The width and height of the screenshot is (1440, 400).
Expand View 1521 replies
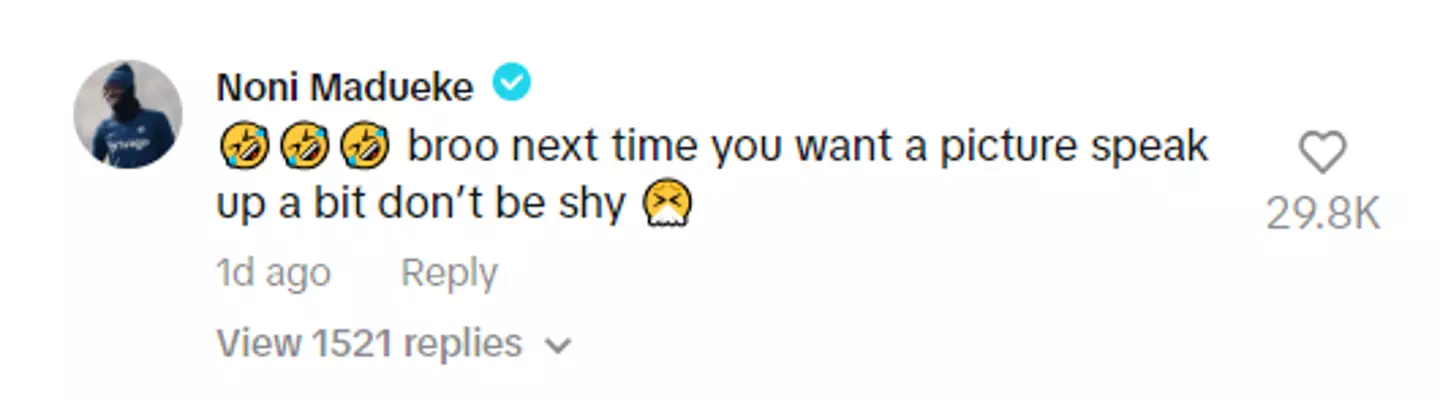pyautogui.click(x=369, y=343)
